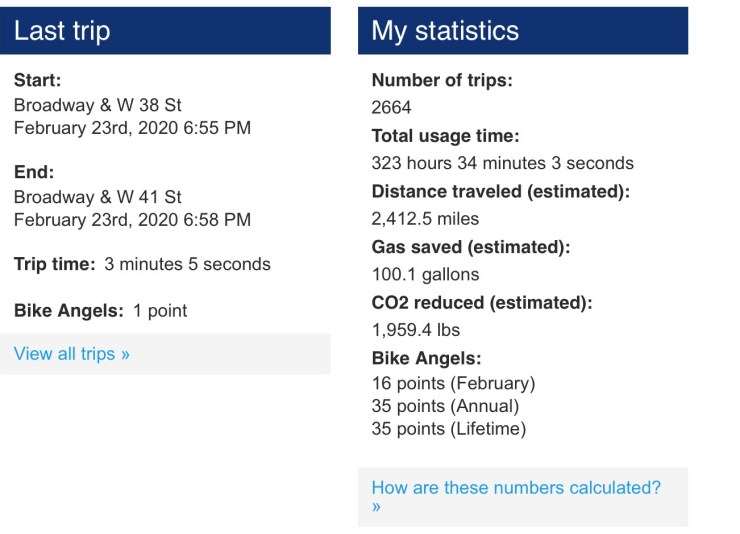Click end station Broadway & W 41 St

tap(98, 197)
